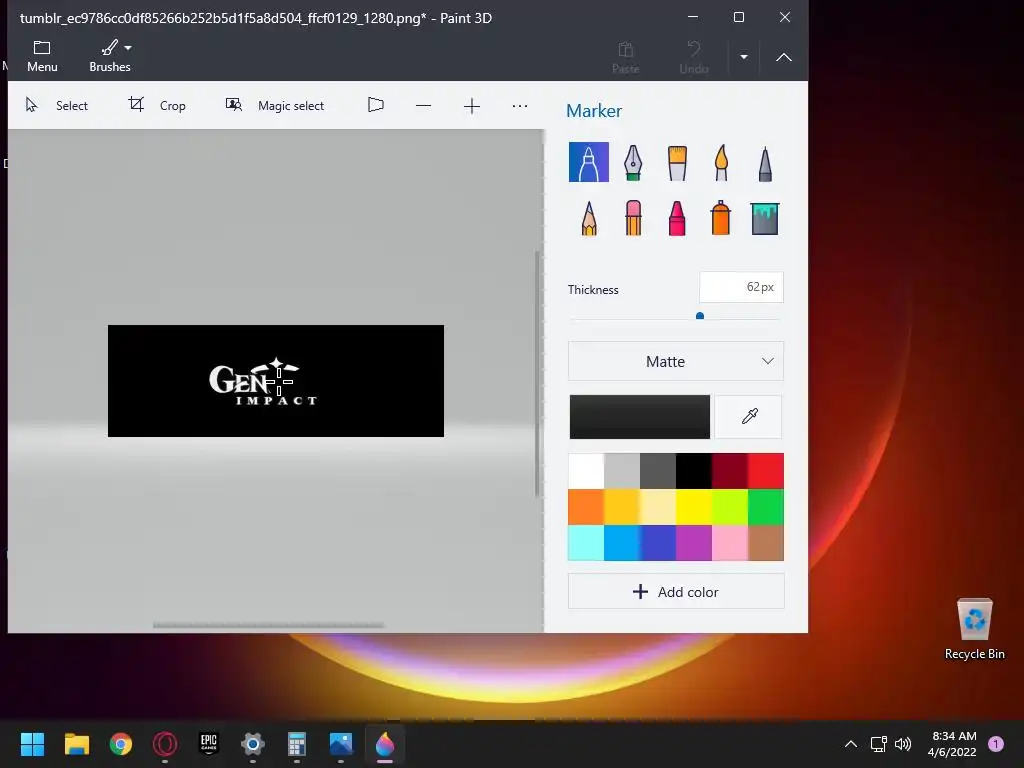Zoom in with the plus icon
Screen dimensions: 1024x768
(472, 105)
